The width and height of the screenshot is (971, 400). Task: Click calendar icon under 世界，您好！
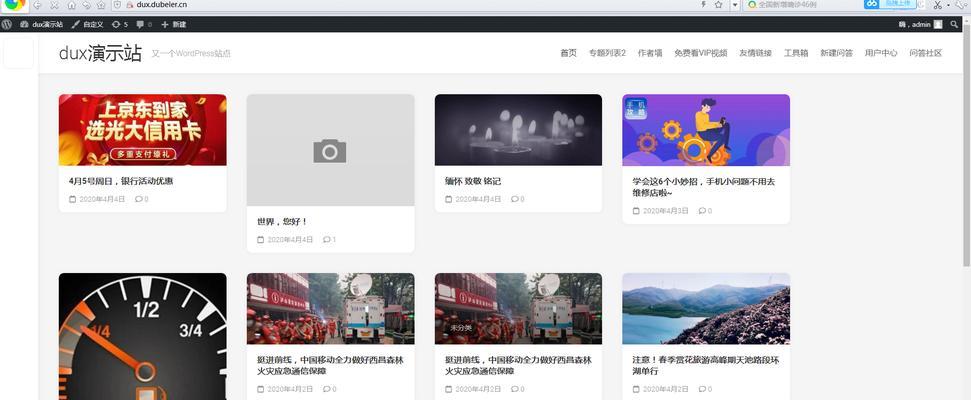[260, 240]
